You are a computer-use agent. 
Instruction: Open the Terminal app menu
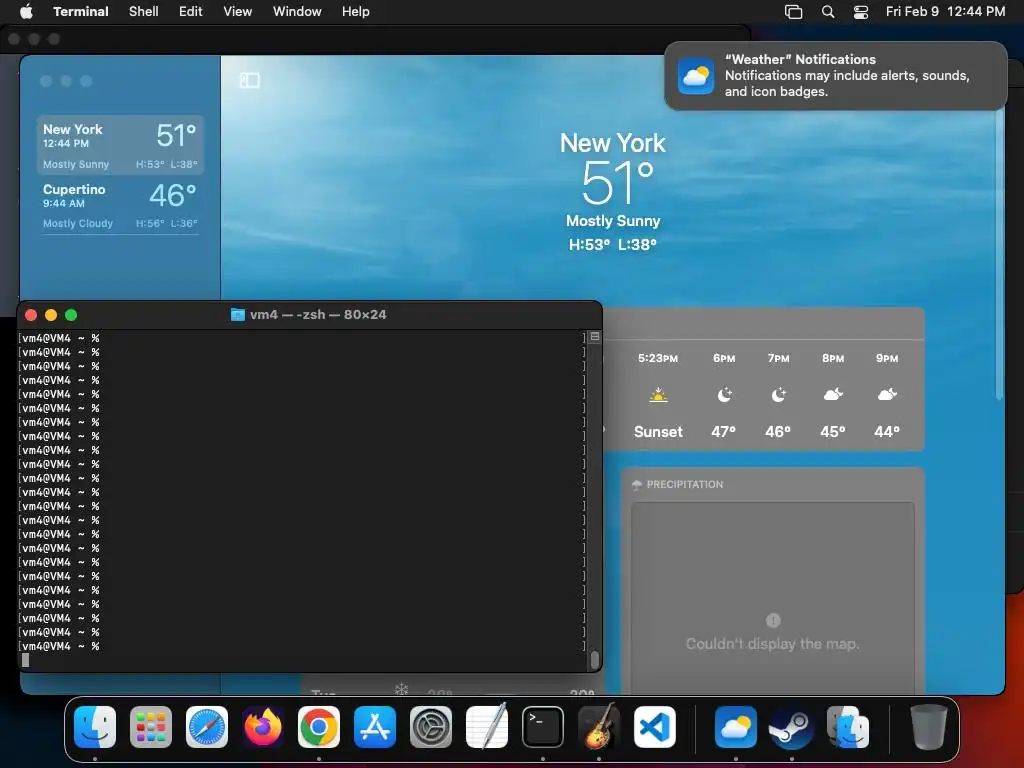(81, 11)
